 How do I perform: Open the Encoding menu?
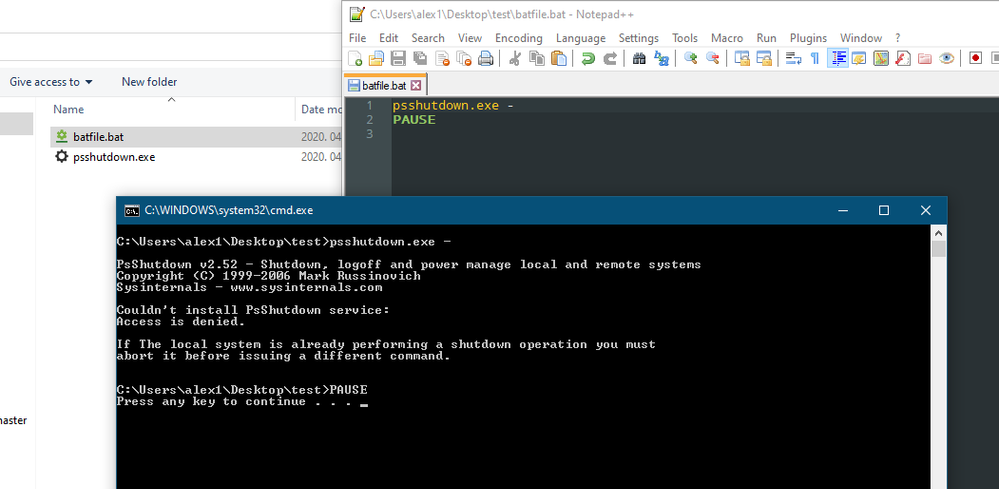pos(519,38)
